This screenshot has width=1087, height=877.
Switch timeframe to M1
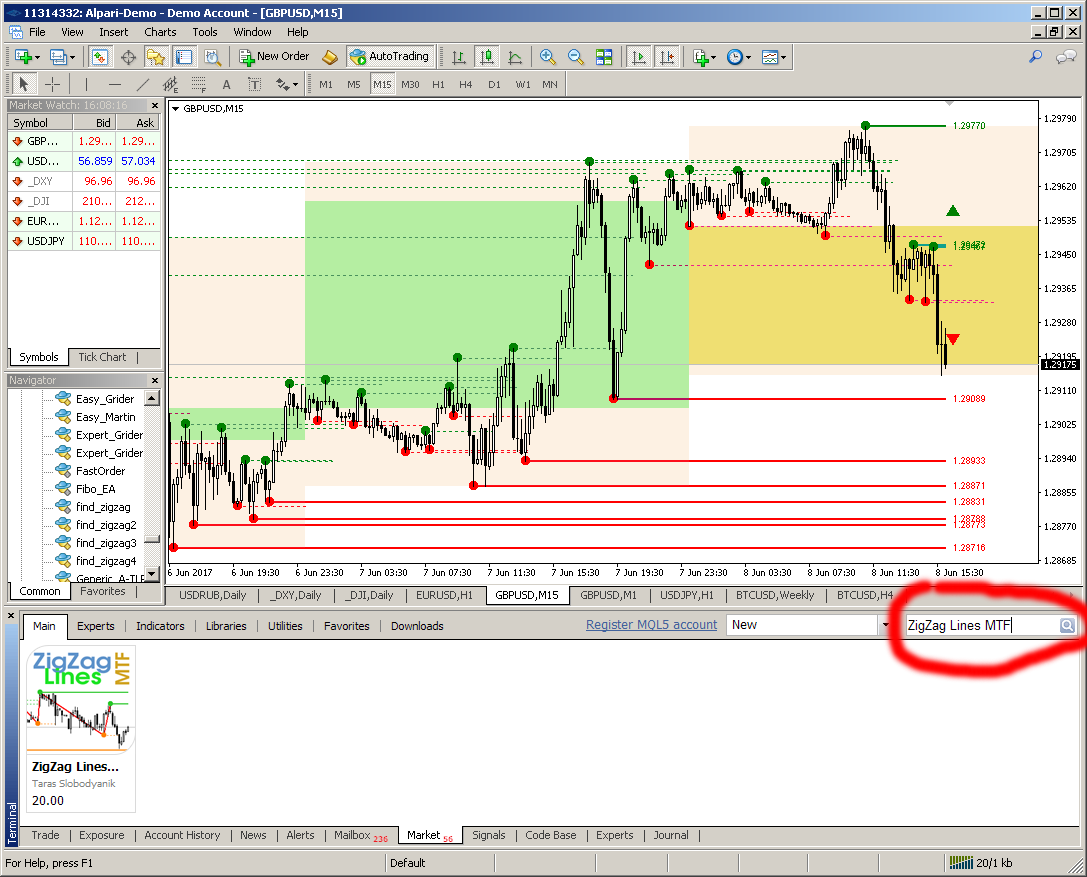tap(326, 85)
